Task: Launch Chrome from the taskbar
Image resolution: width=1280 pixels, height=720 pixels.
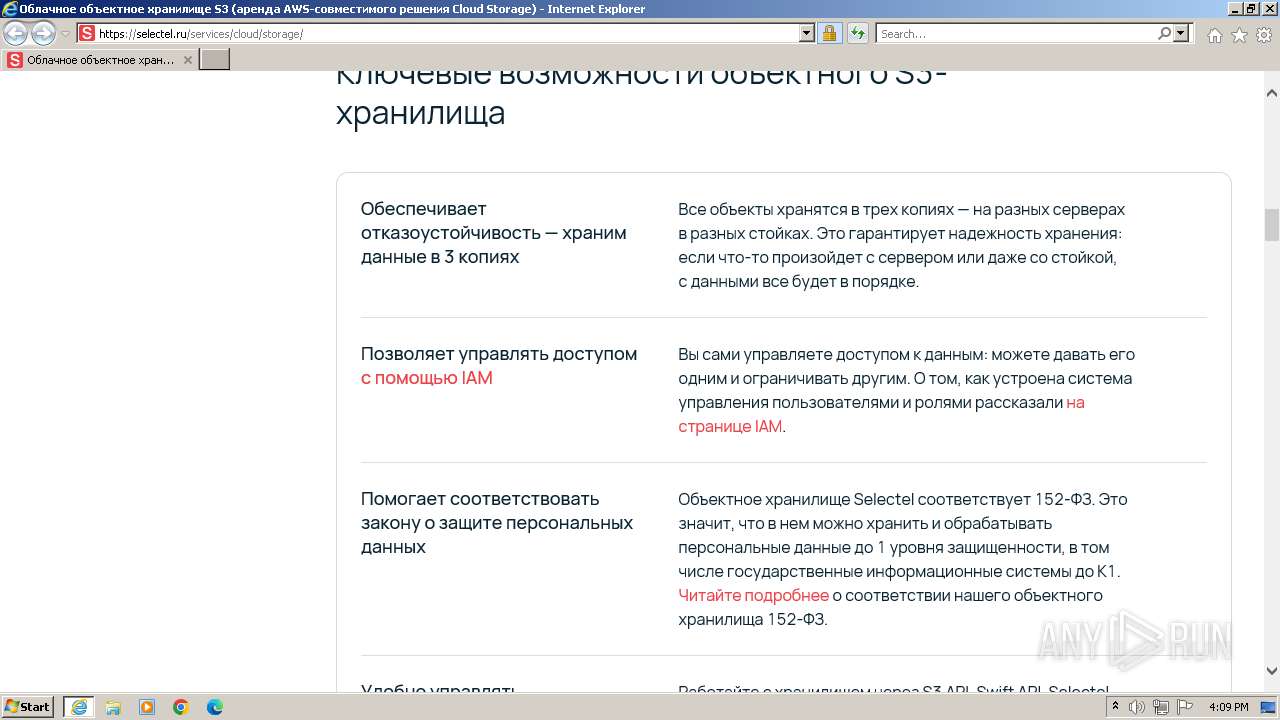Action: [181, 707]
